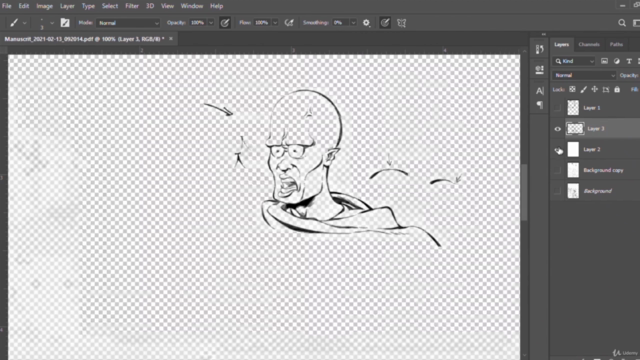Show the Background layer
This screenshot has height=360, width=640.
click(x=558, y=191)
